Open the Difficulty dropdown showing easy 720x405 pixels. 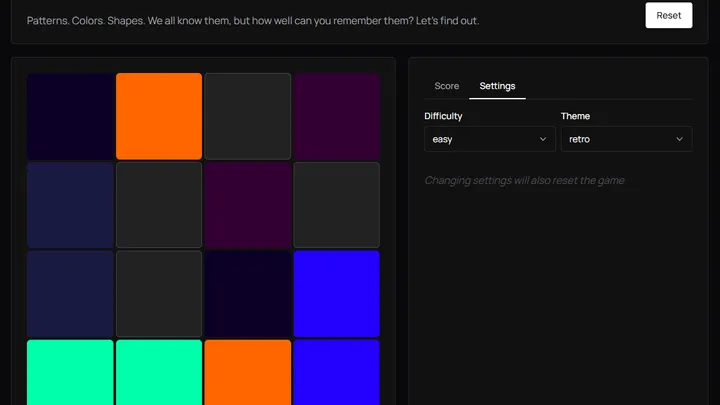point(489,139)
